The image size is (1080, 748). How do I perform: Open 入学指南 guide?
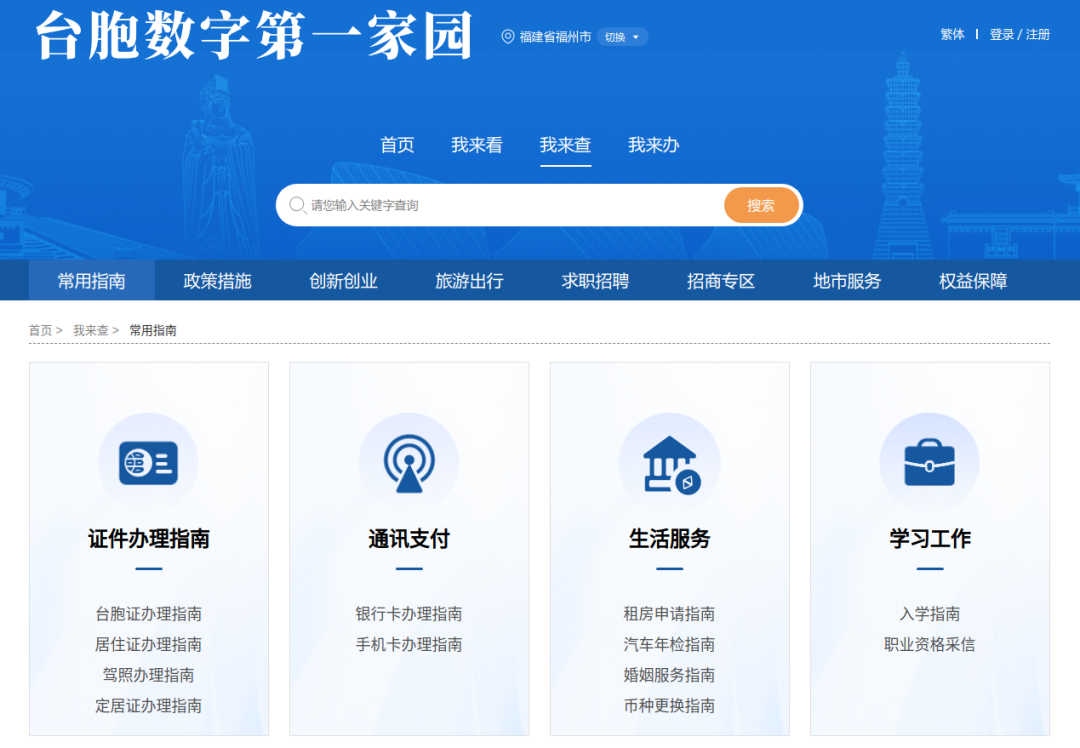(930, 614)
